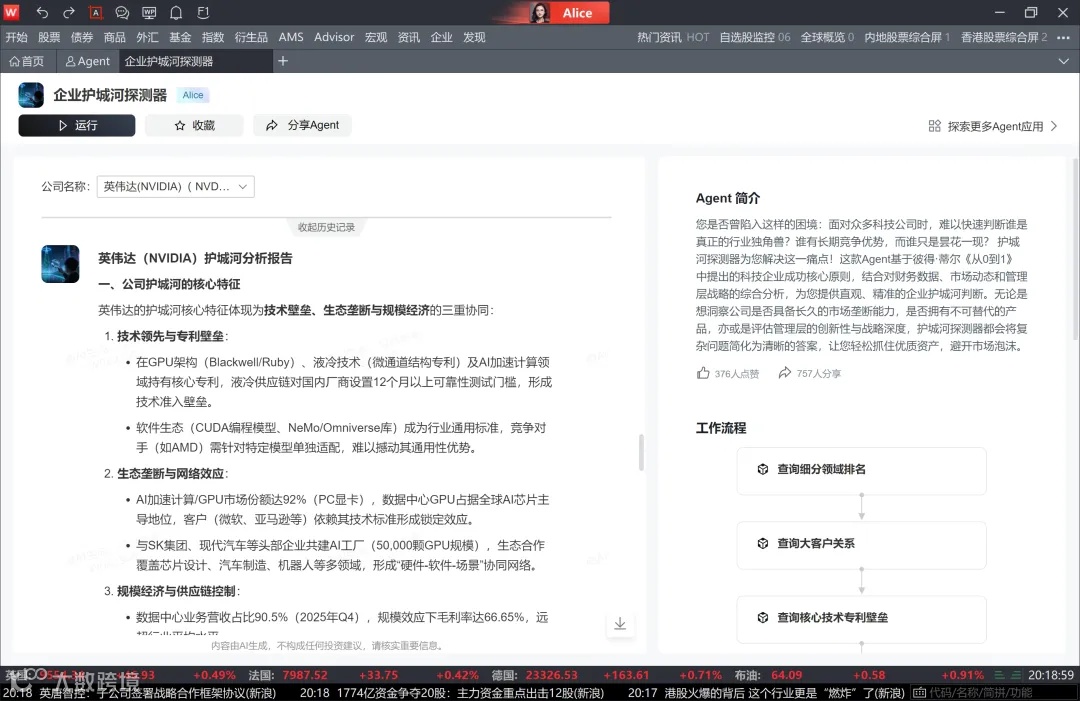
Task: Open 热门资讯 HOT shortcut
Action: pyautogui.click(x=673, y=37)
